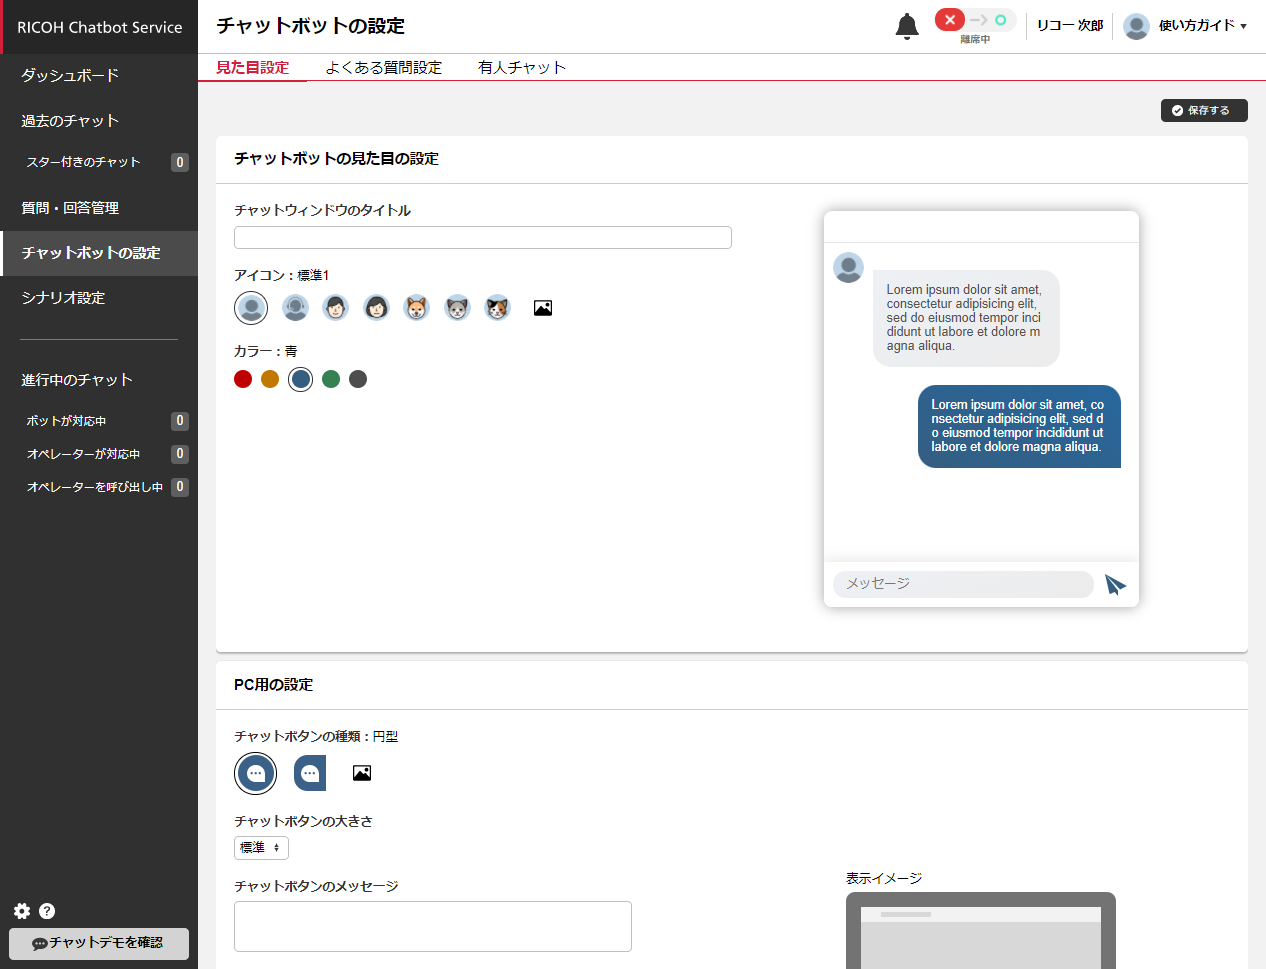Choose the Shiba dog avatar icon

pyautogui.click(x=416, y=308)
